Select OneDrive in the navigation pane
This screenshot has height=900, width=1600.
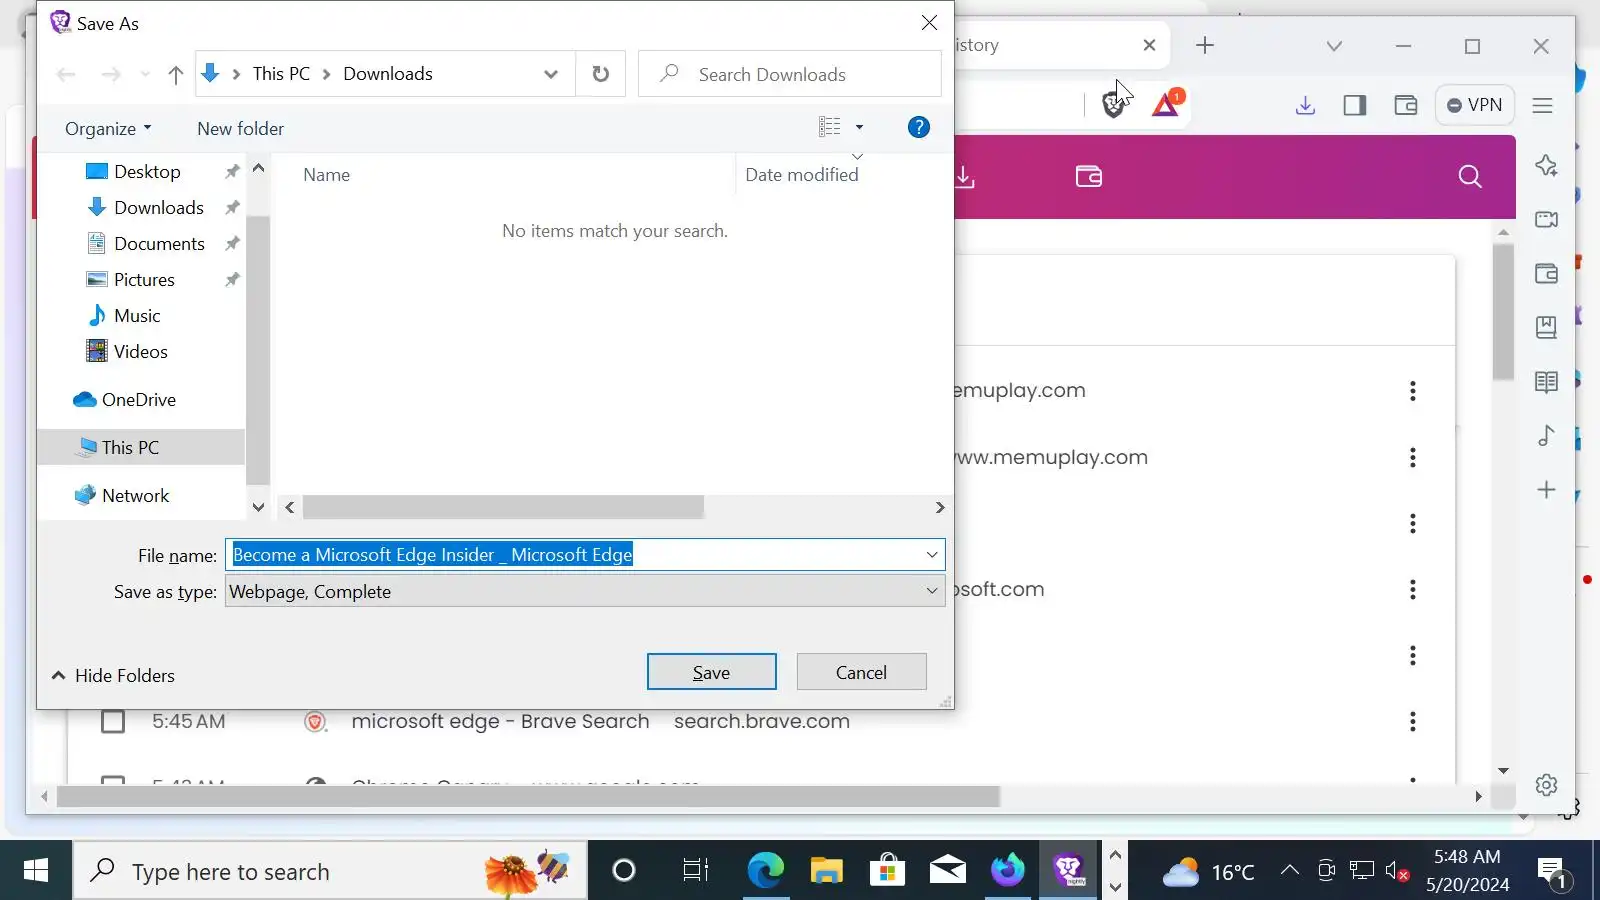tap(139, 399)
